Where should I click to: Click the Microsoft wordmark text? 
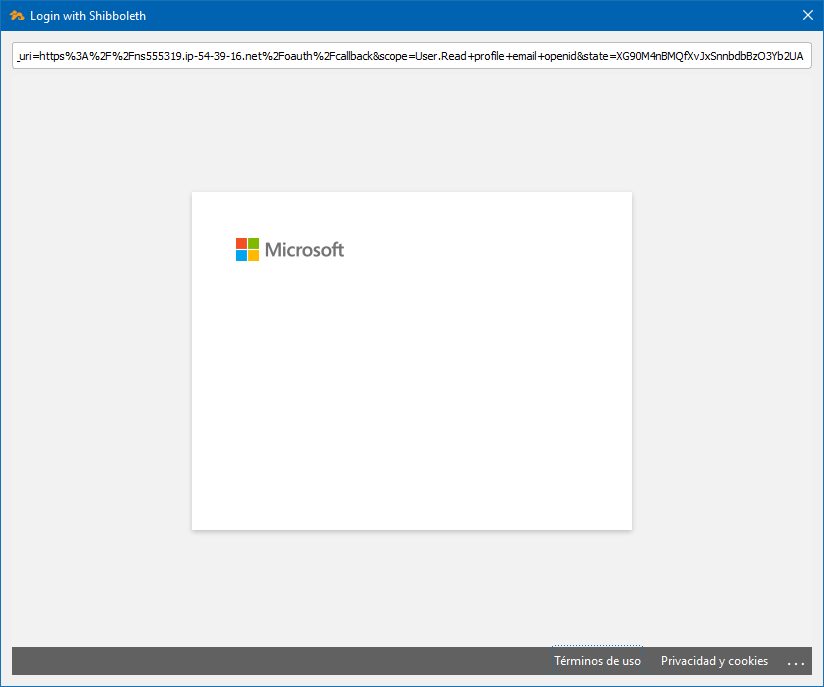tap(305, 250)
